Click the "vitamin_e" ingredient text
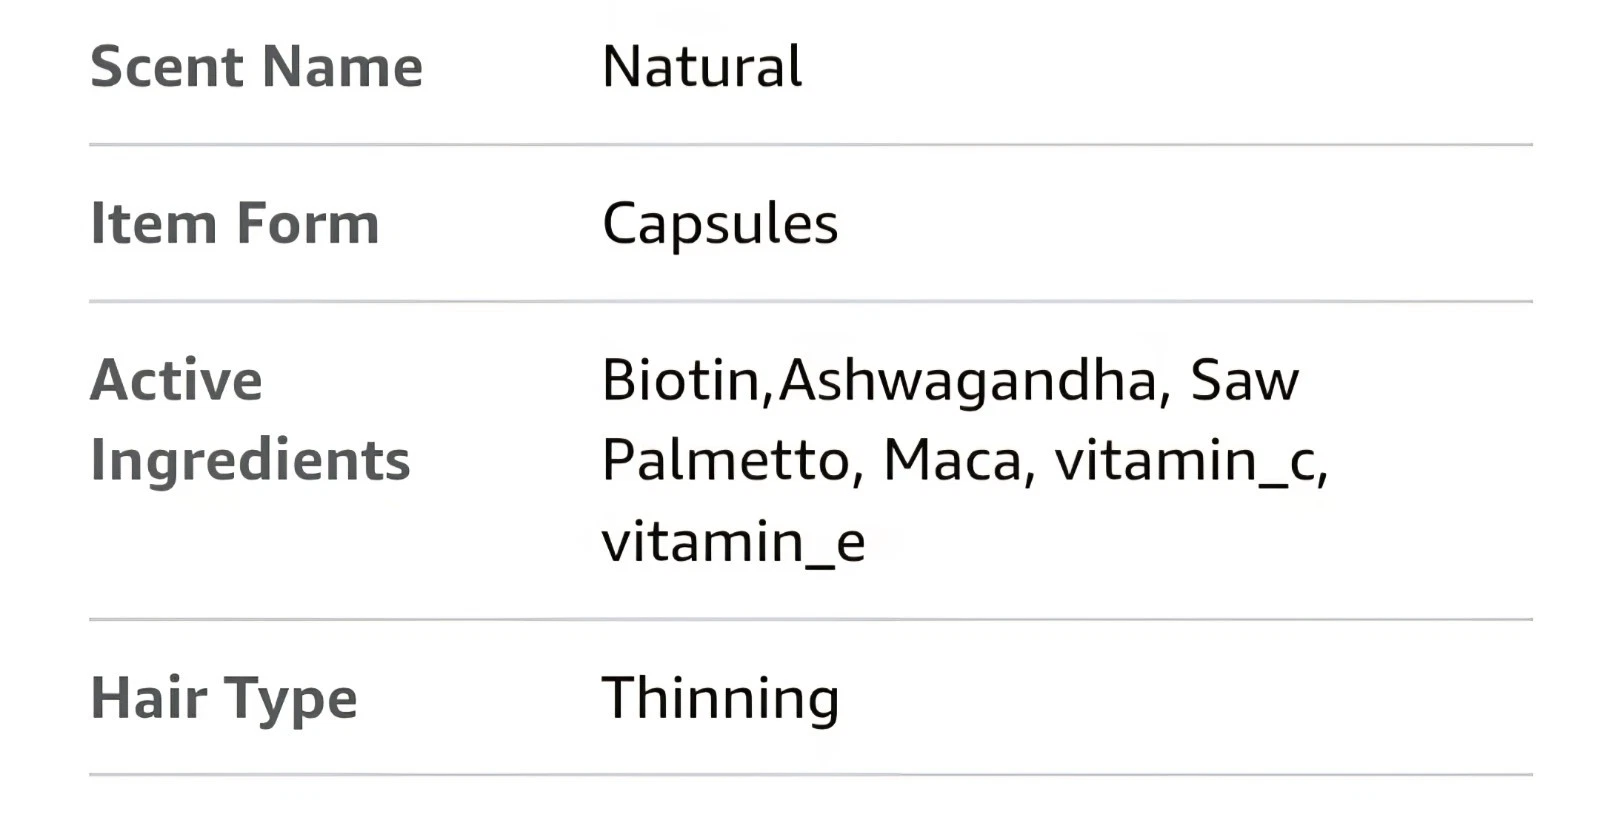The image size is (1600, 817). pos(733,541)
